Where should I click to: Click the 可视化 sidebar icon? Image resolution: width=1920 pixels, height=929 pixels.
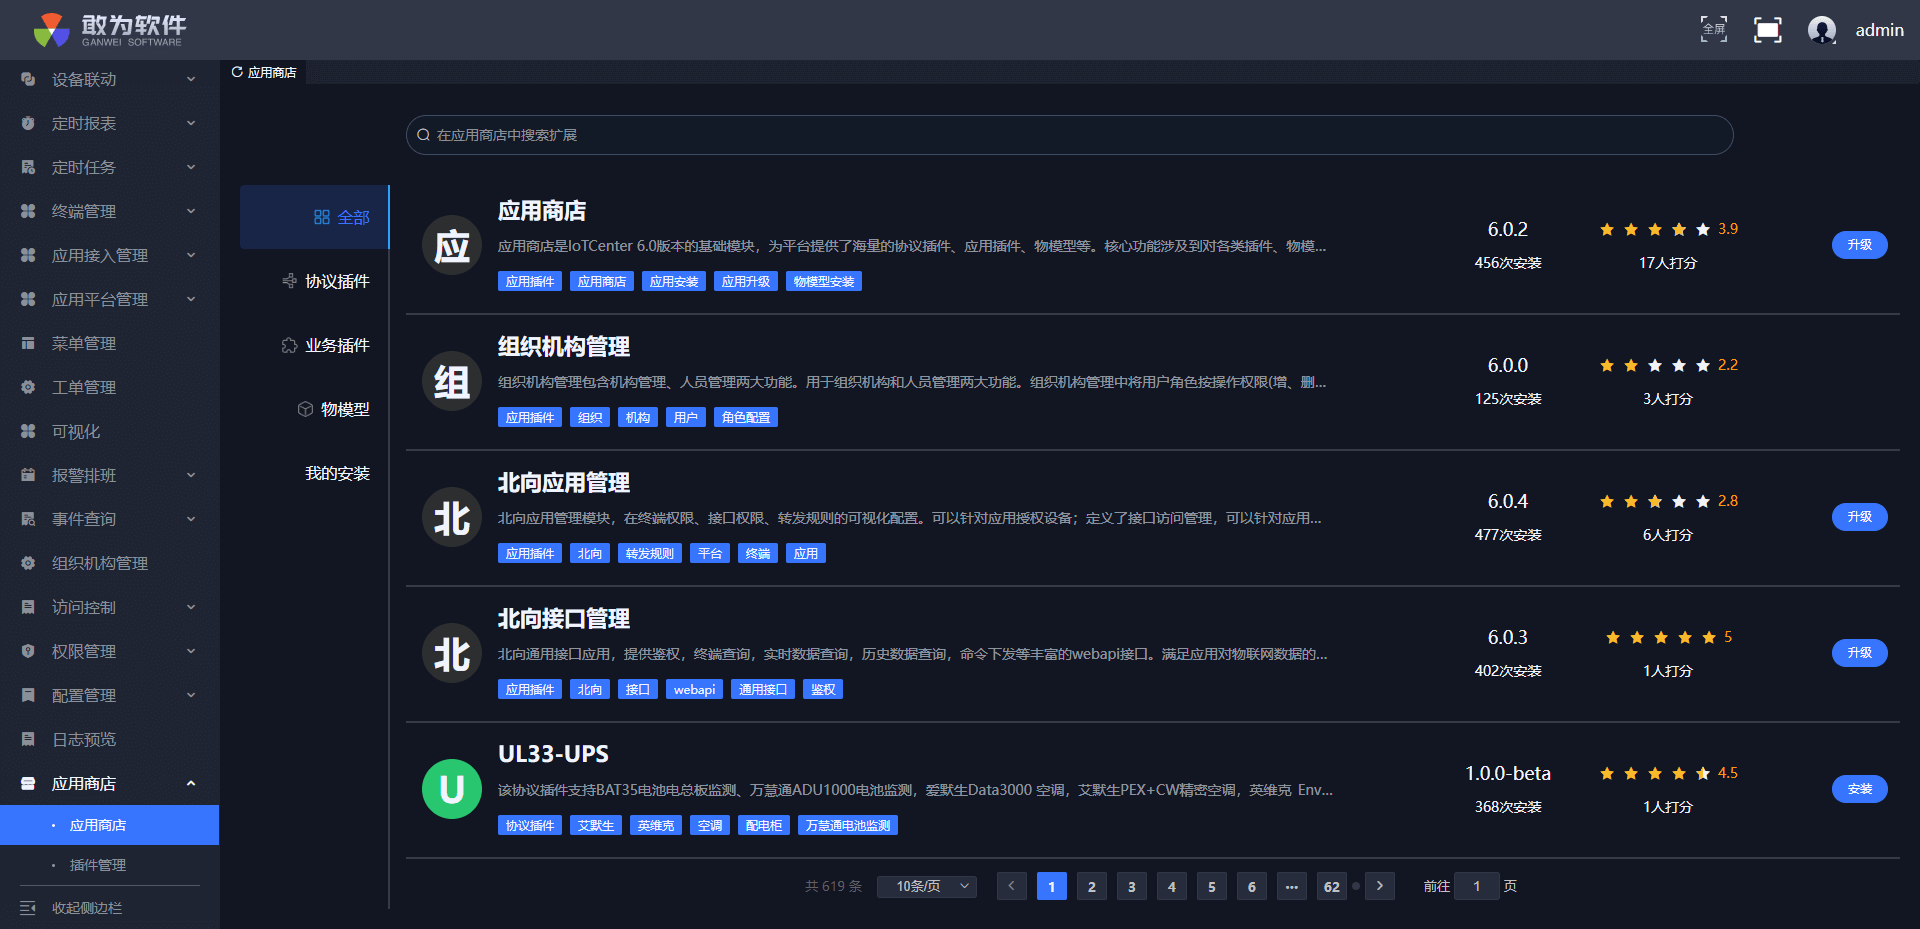(28, 431)
